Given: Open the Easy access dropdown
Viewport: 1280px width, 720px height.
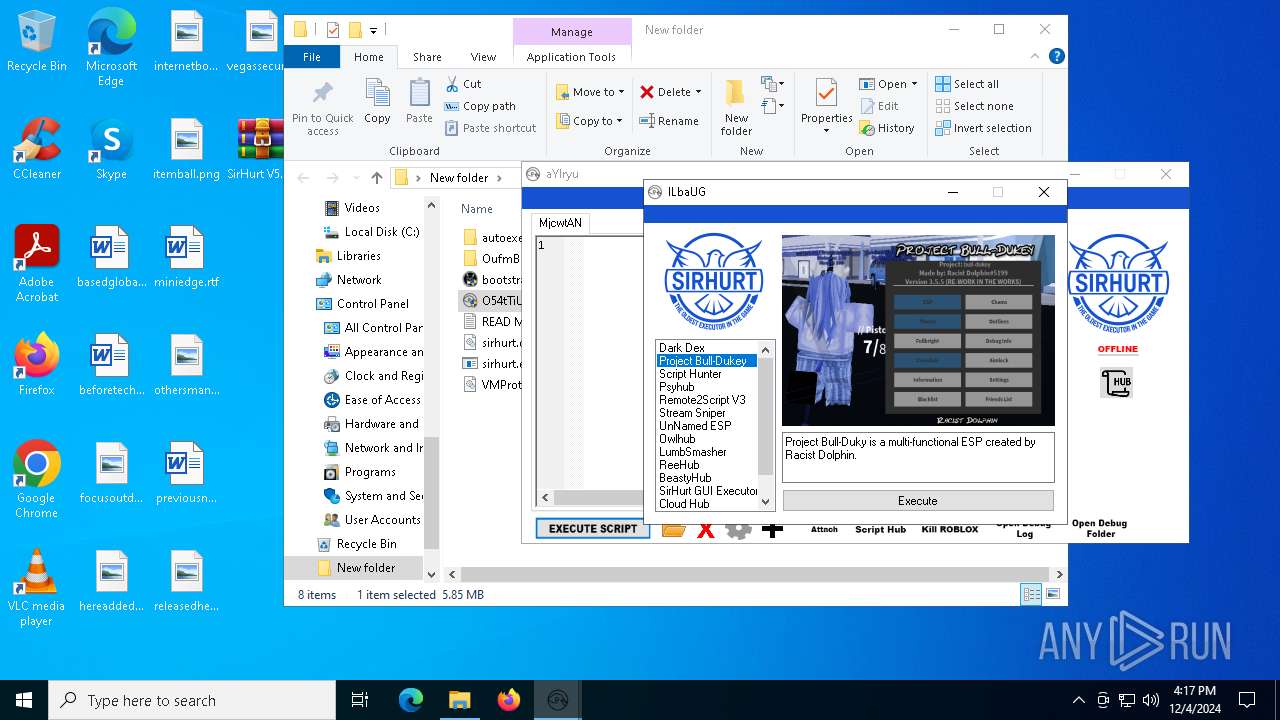Looking at the screenshot, I should (x=772, y=105).
